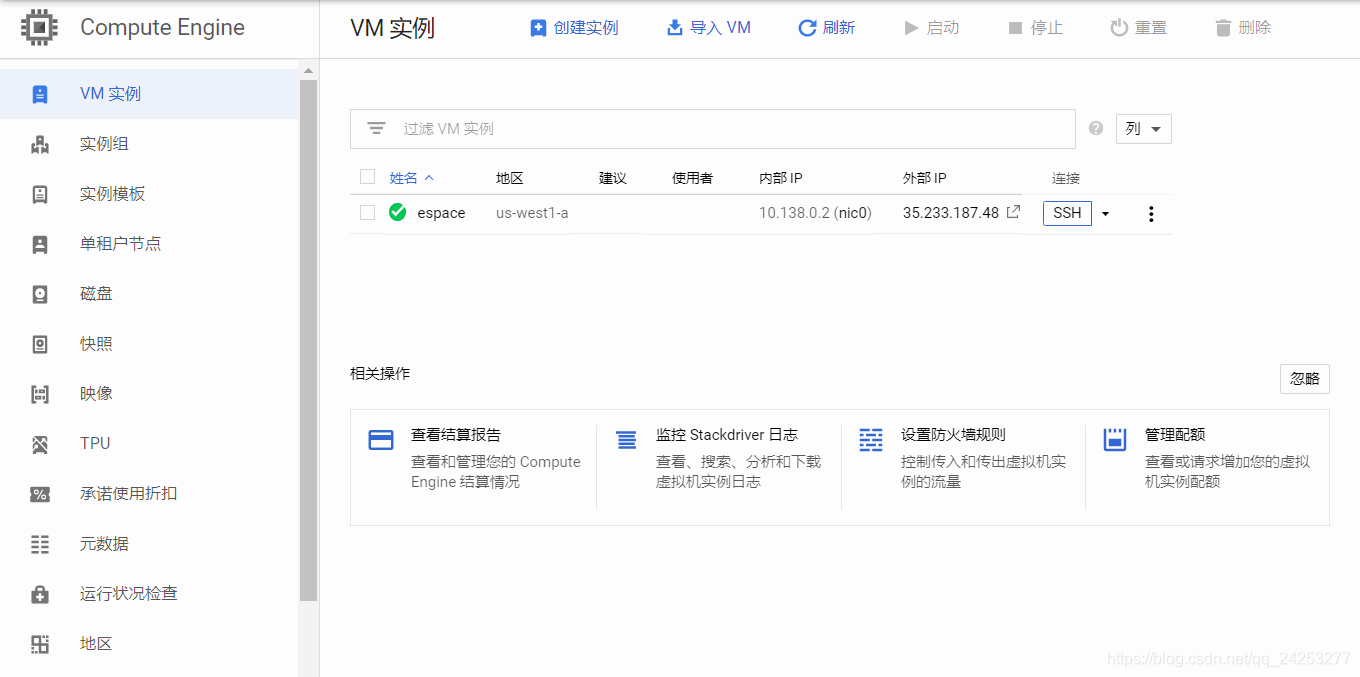Connect to espace via SSH button
1360x677 pixels.
click(1067, 213)
